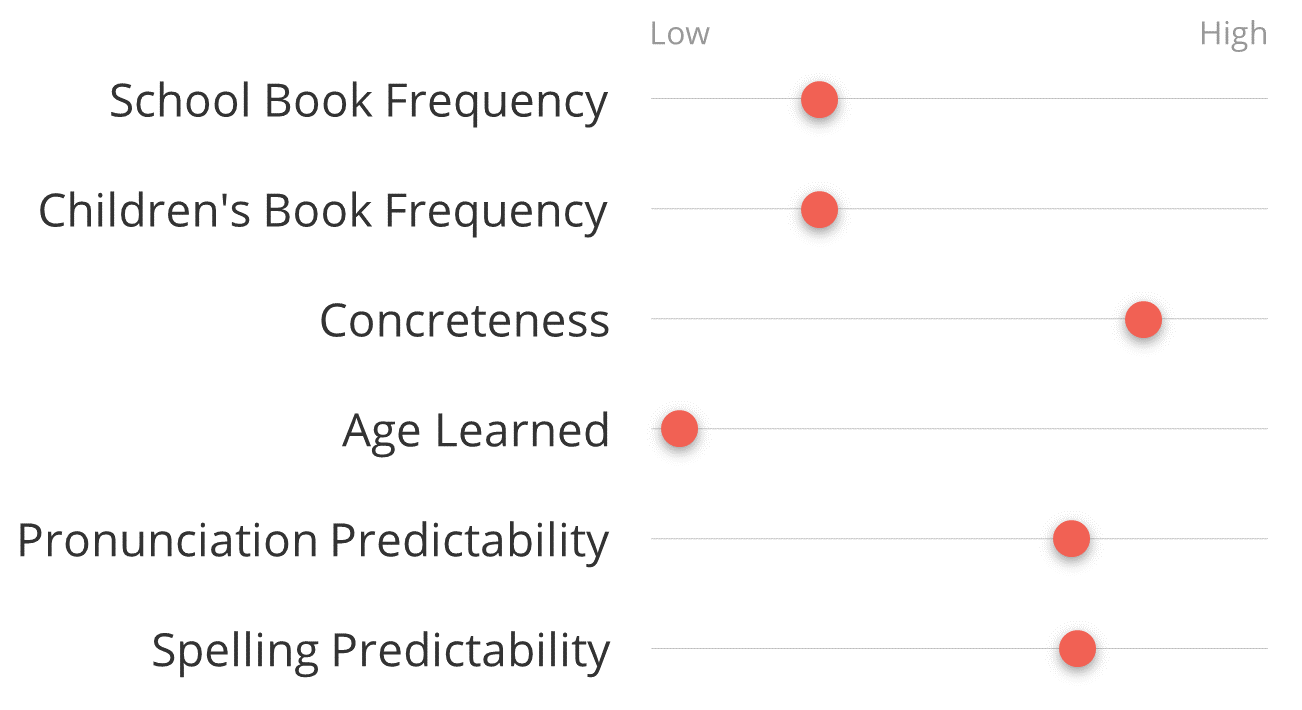Viewport: 1302px width, 710px height.
Task: Click the School Book Frequency slider dot
Action: [x=819, y=99]
